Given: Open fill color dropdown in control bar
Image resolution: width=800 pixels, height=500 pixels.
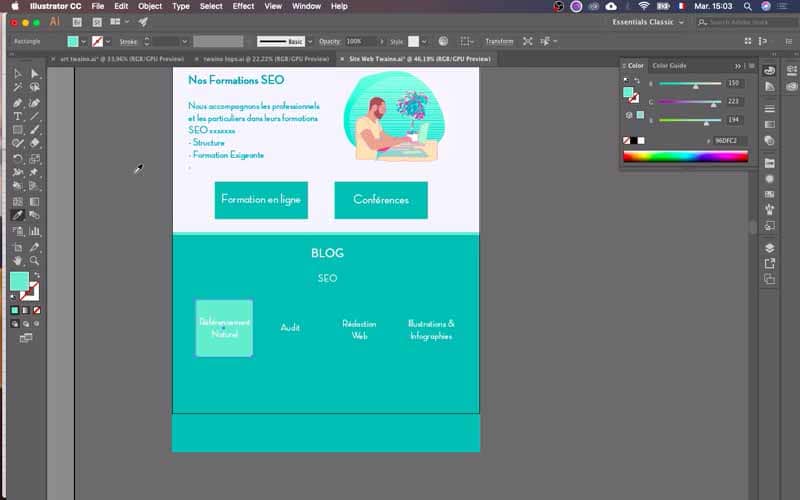Looking at the screenshot, I should (83, 41).
